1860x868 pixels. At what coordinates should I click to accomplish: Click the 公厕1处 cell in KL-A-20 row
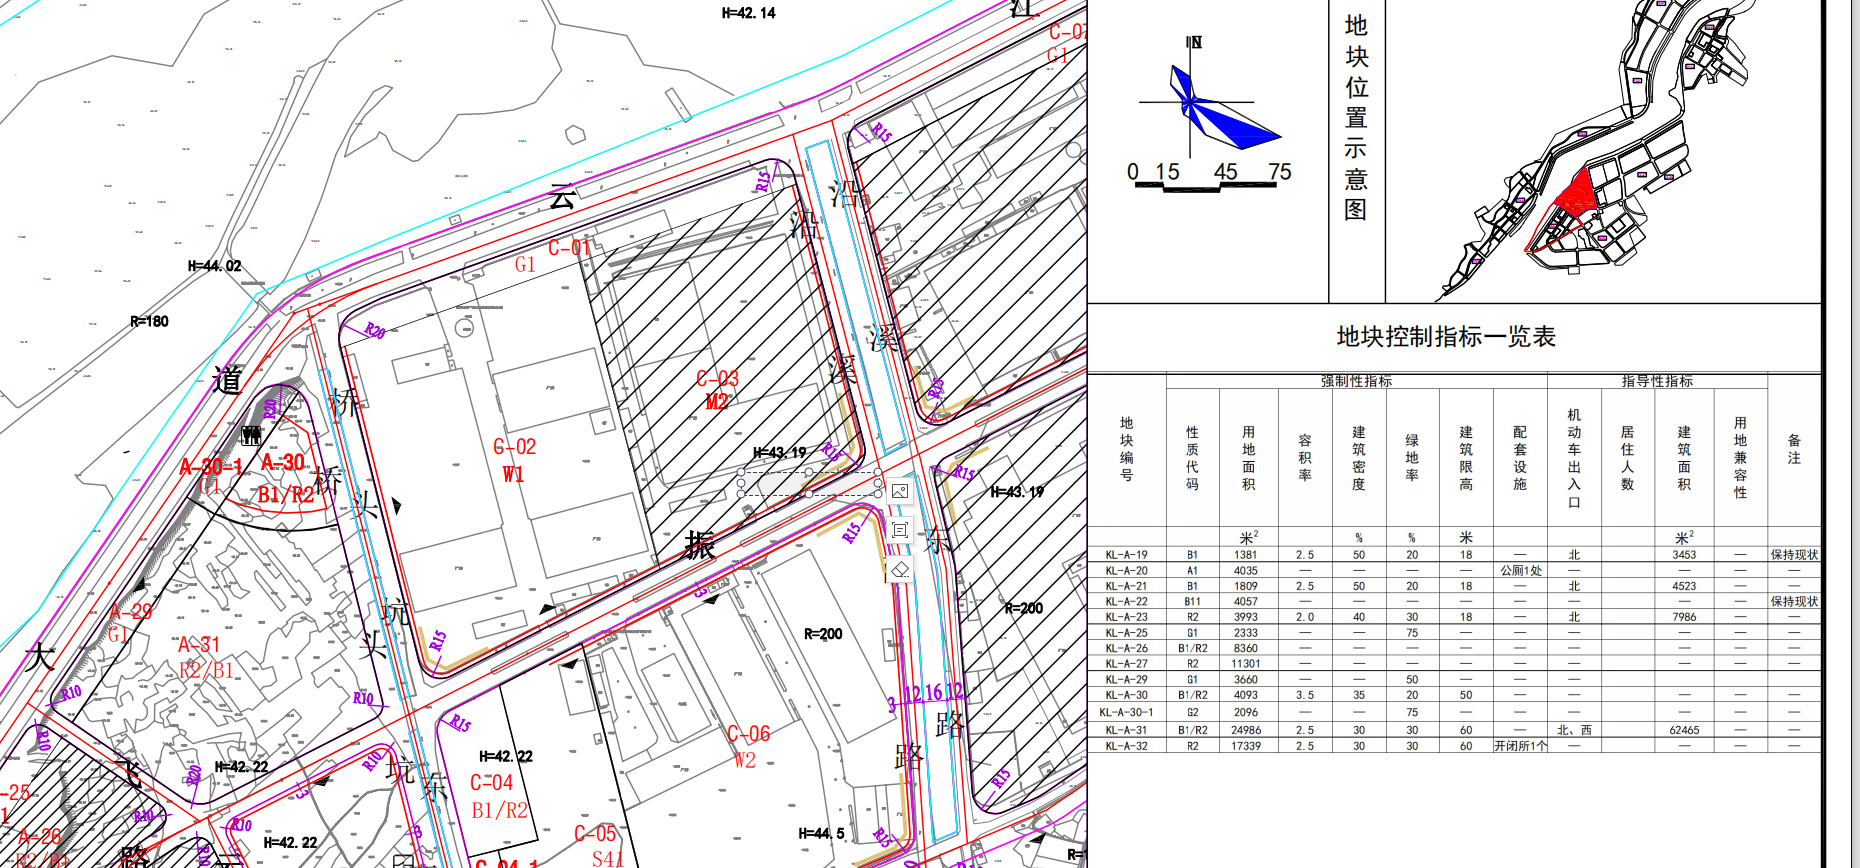click(x=1520, y=571)
